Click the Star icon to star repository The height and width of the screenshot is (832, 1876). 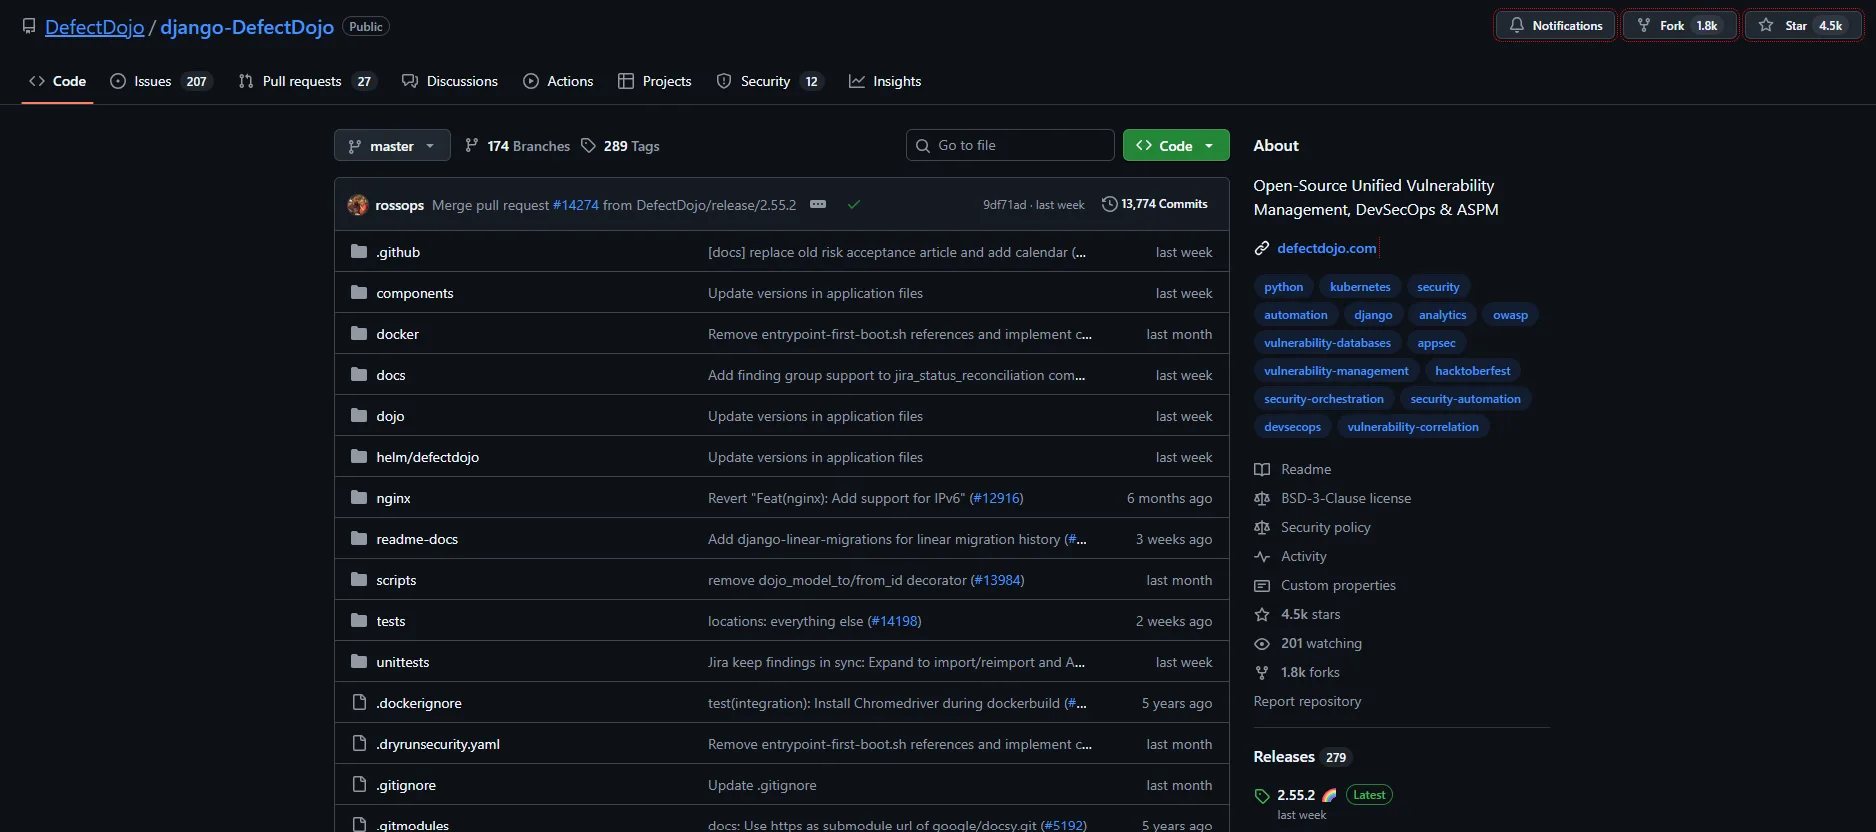pos(1766,26)
